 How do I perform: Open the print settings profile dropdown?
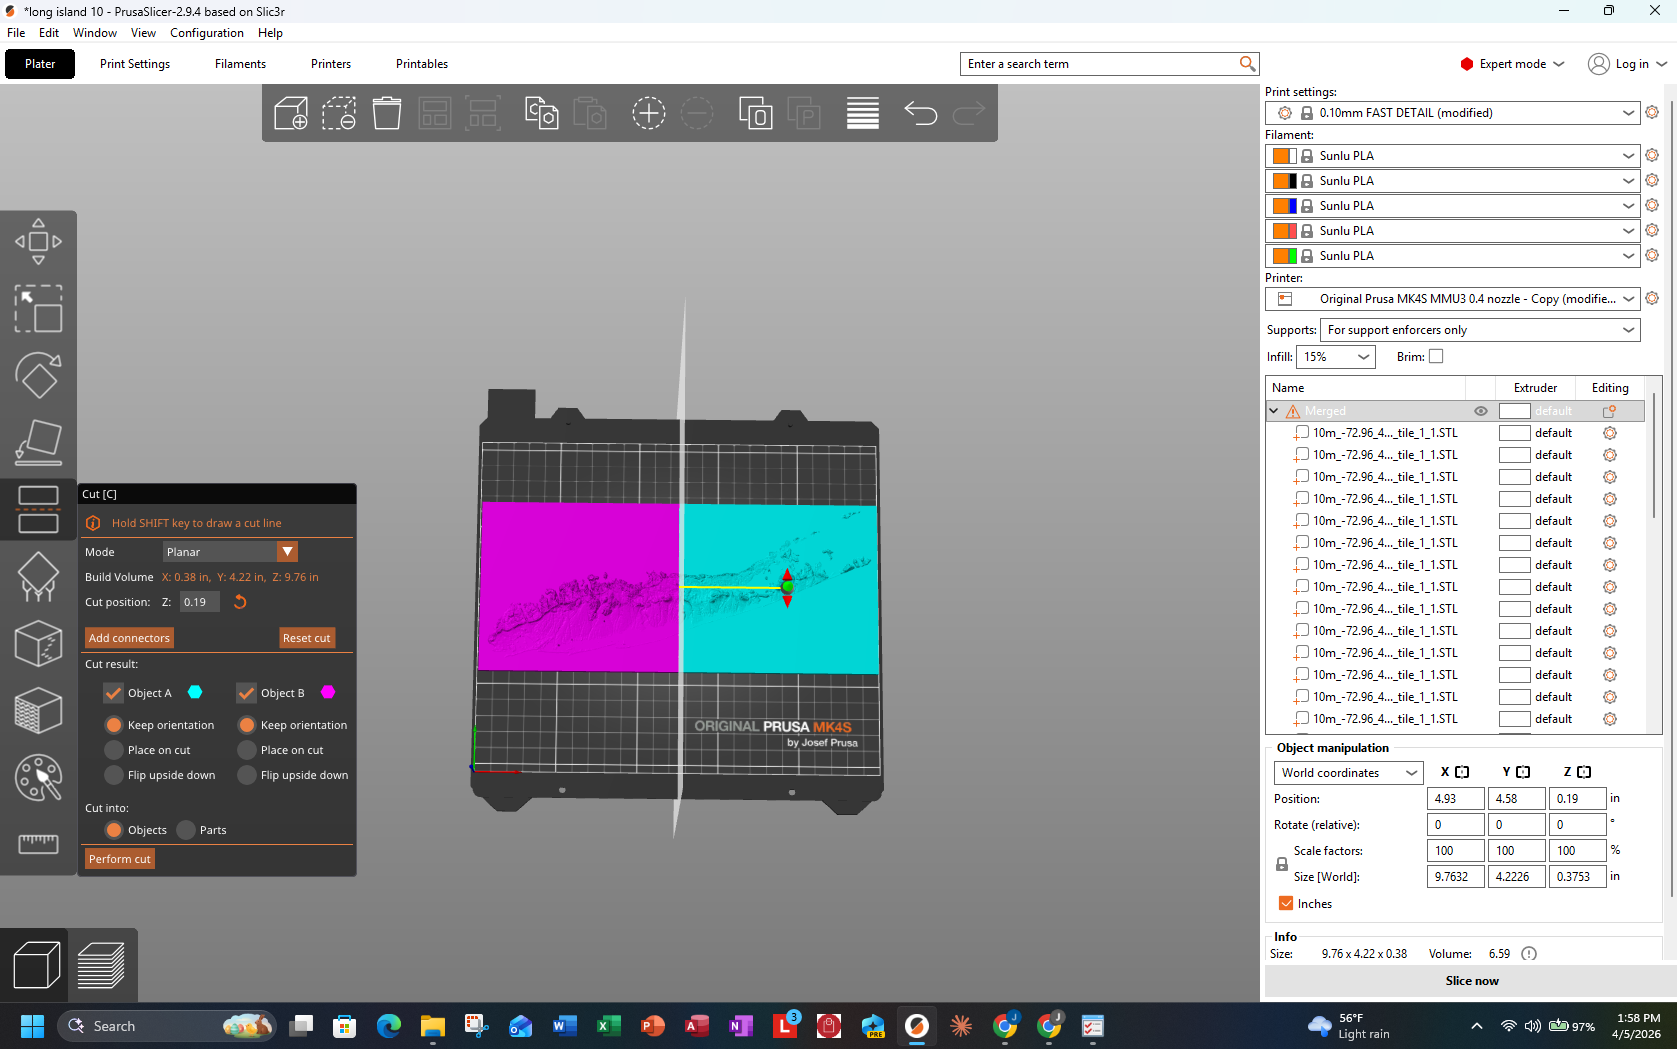[x=1453, y=113]
